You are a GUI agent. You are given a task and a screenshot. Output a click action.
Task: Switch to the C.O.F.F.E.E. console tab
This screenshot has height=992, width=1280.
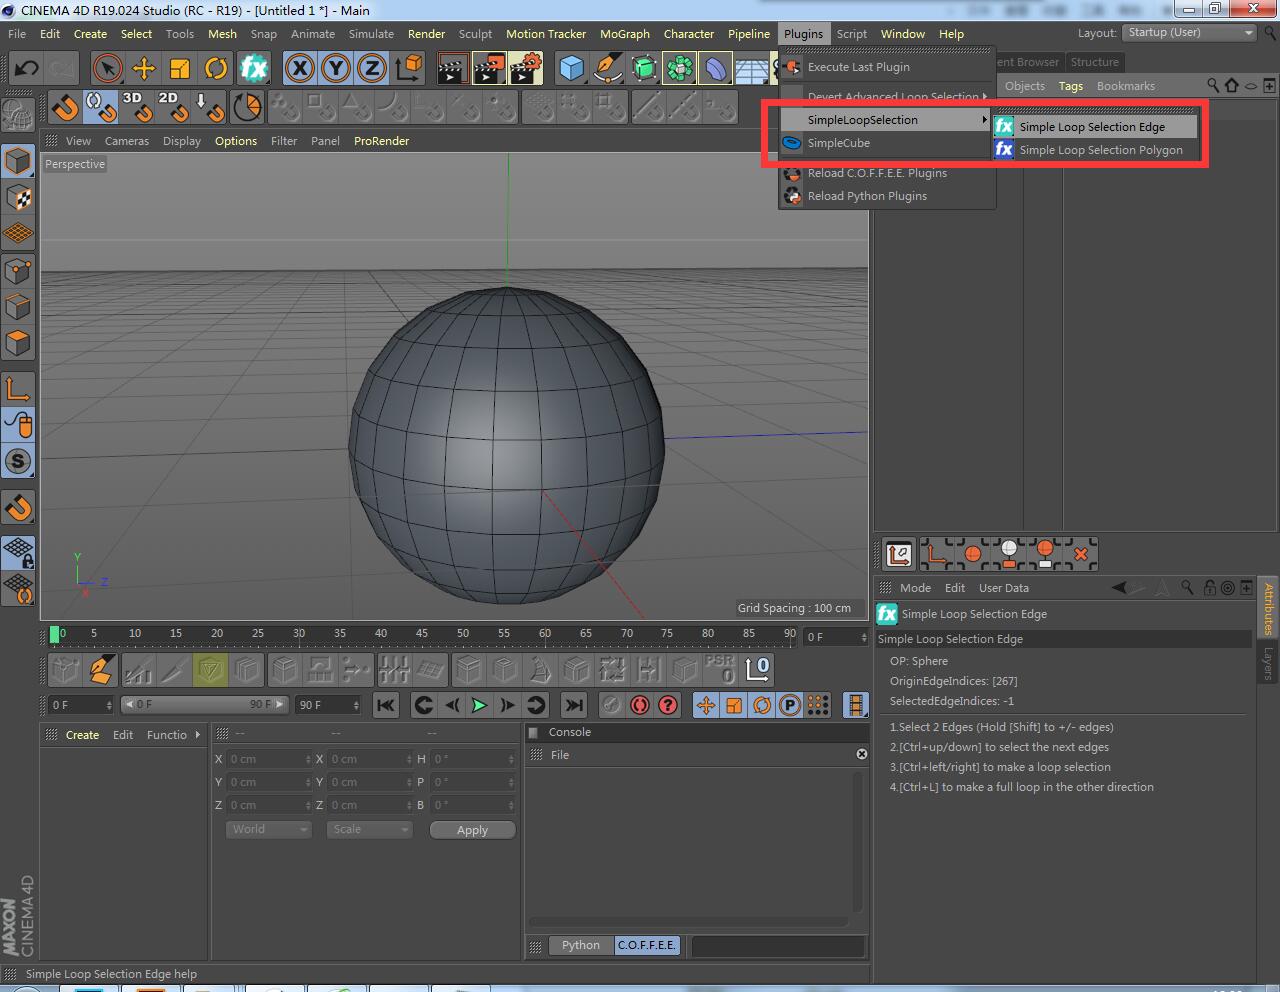(x=646, y=945)
